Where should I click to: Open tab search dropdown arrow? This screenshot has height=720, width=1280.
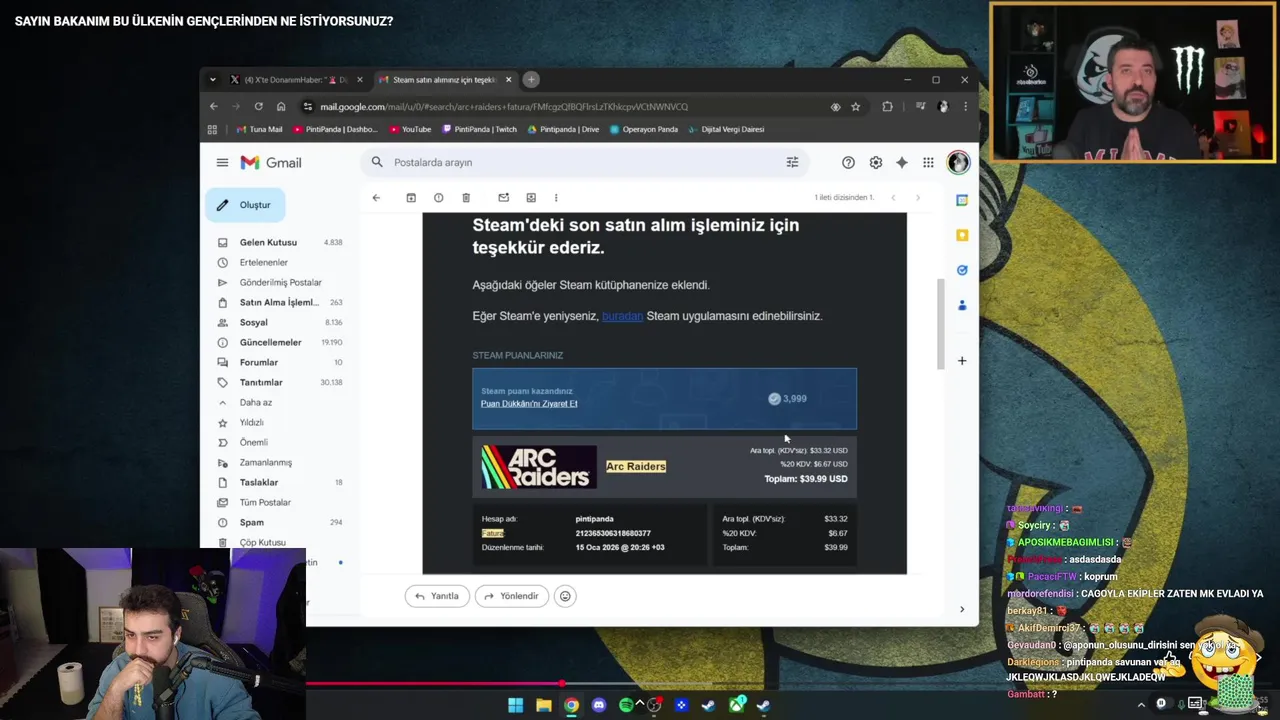(212, 80)
